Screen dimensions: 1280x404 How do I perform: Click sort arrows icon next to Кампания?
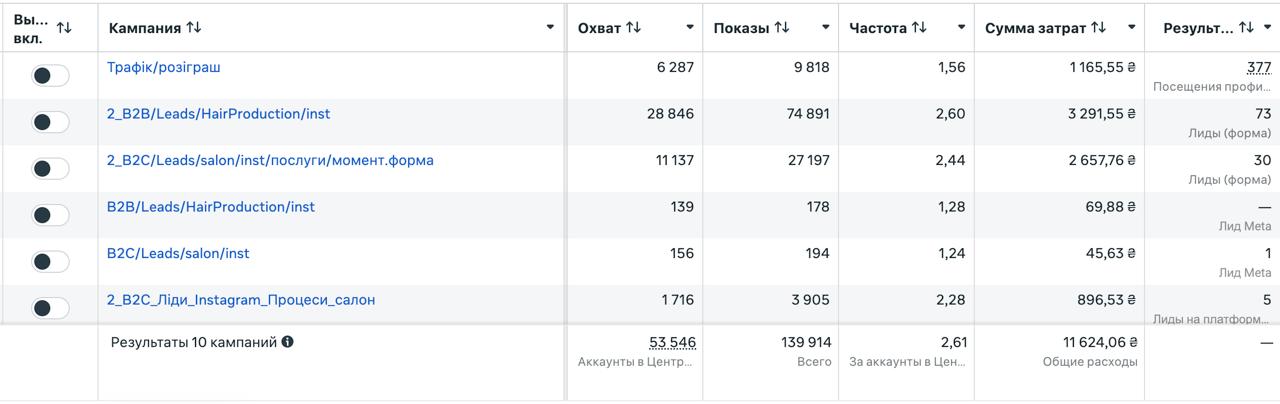193,28
